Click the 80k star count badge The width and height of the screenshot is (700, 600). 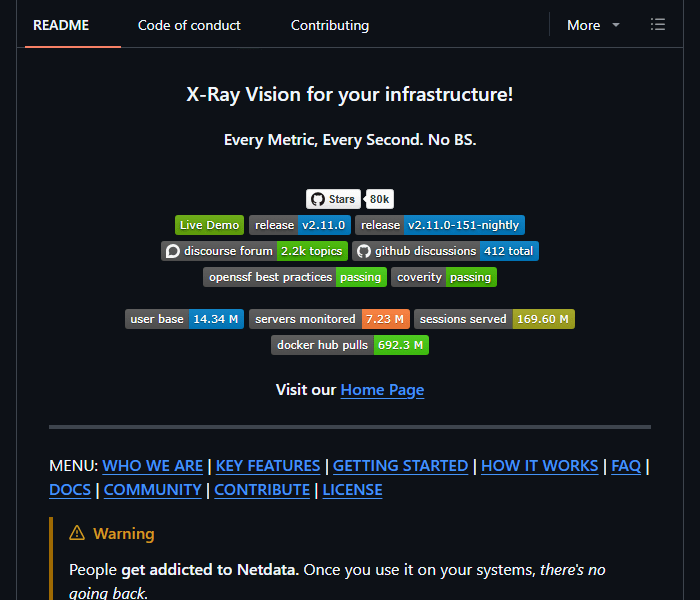(x=379, y=199)
